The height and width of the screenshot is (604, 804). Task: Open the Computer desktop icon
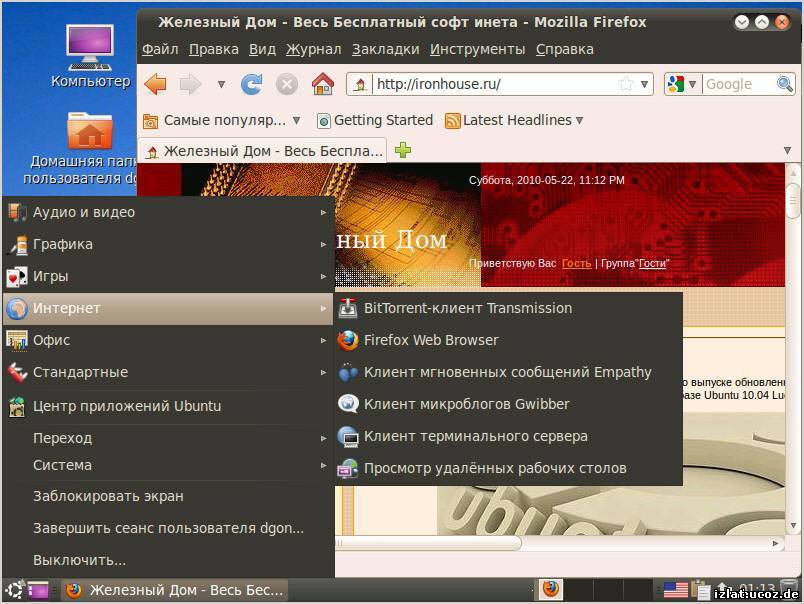[x=90, y=56]
